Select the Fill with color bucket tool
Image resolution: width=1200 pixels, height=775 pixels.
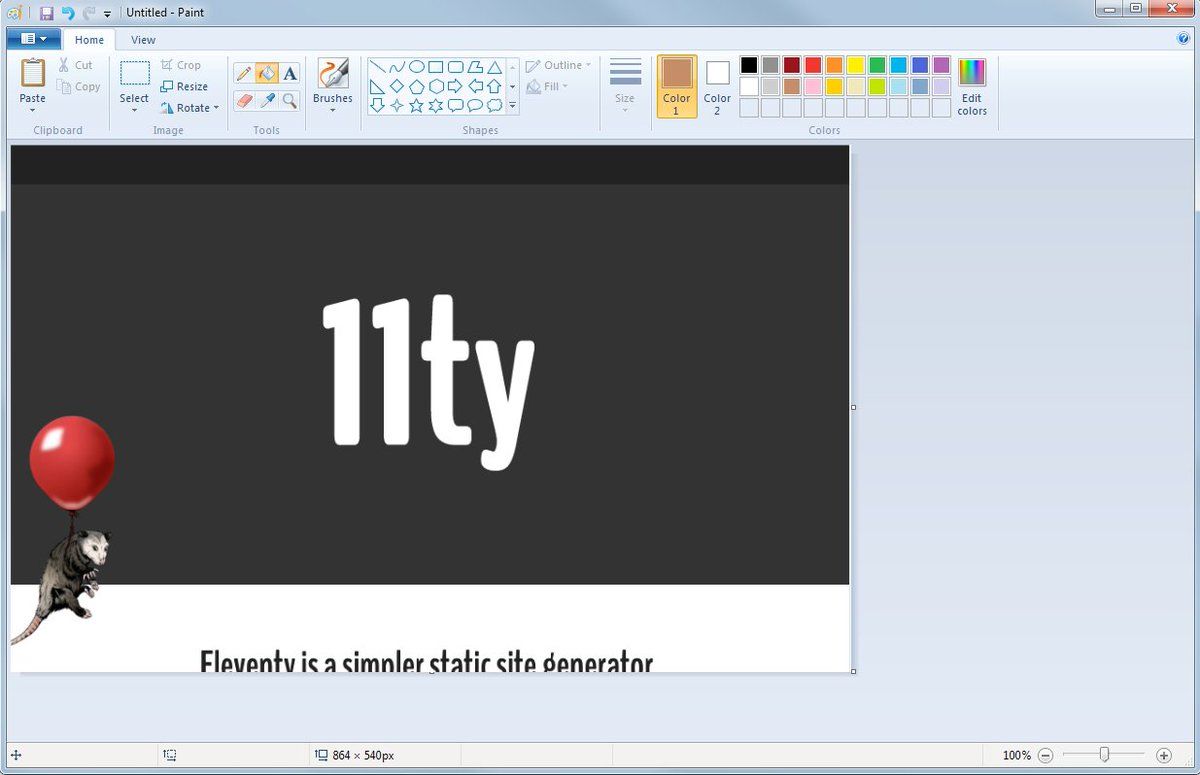[x=267, y=74]
